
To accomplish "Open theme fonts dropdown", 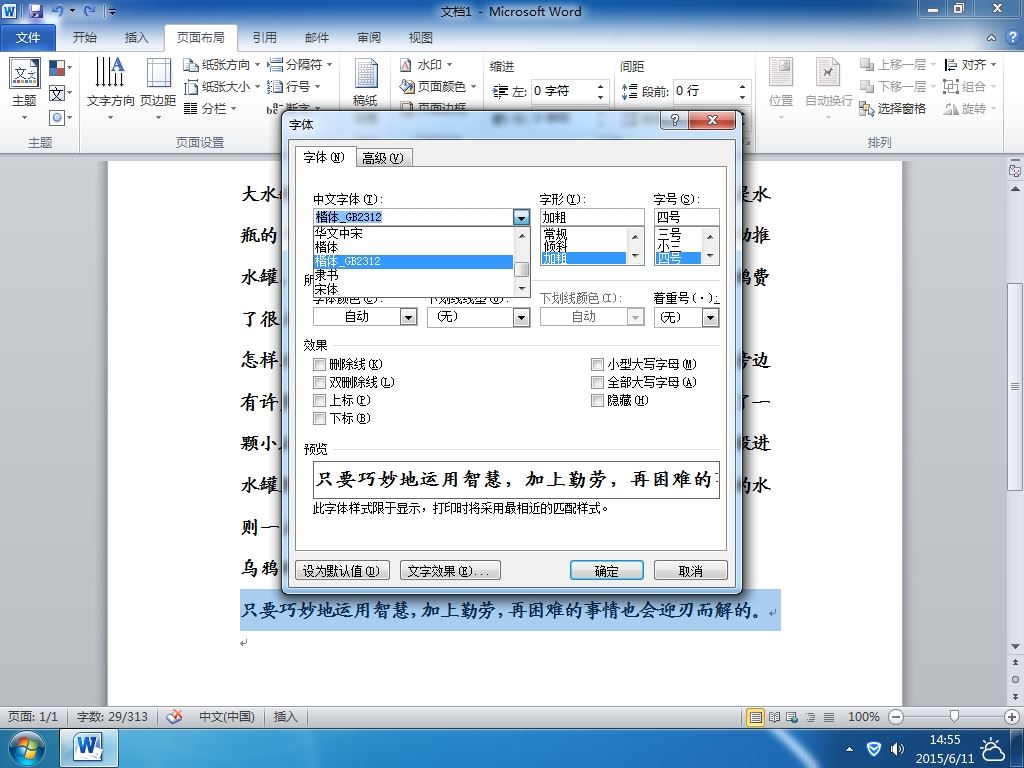I will 60,93.
